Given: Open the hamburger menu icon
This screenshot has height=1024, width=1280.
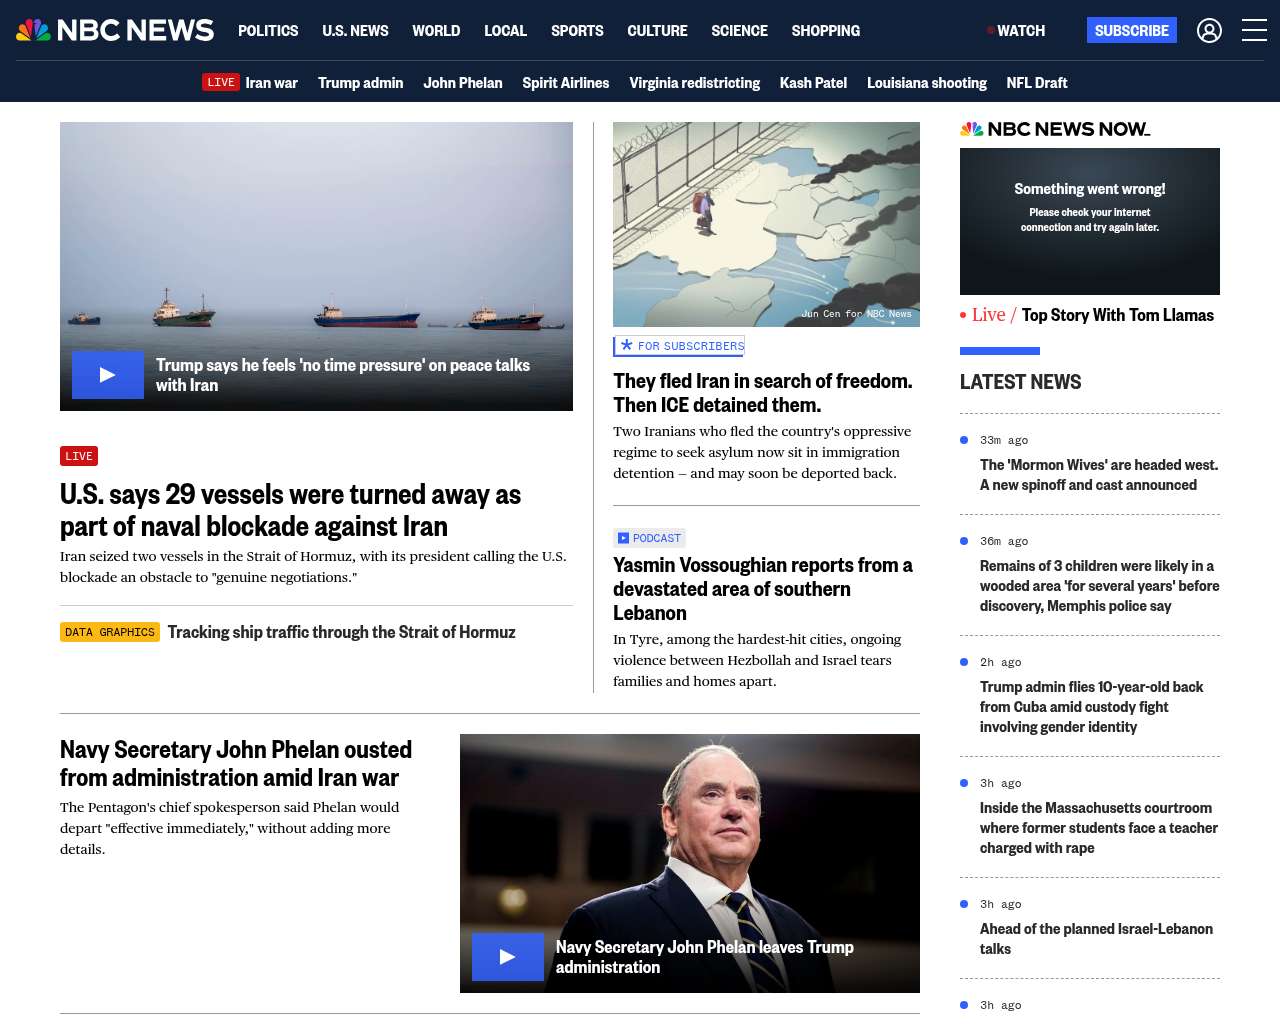Looking at the screenshot, I should 1254,31.
